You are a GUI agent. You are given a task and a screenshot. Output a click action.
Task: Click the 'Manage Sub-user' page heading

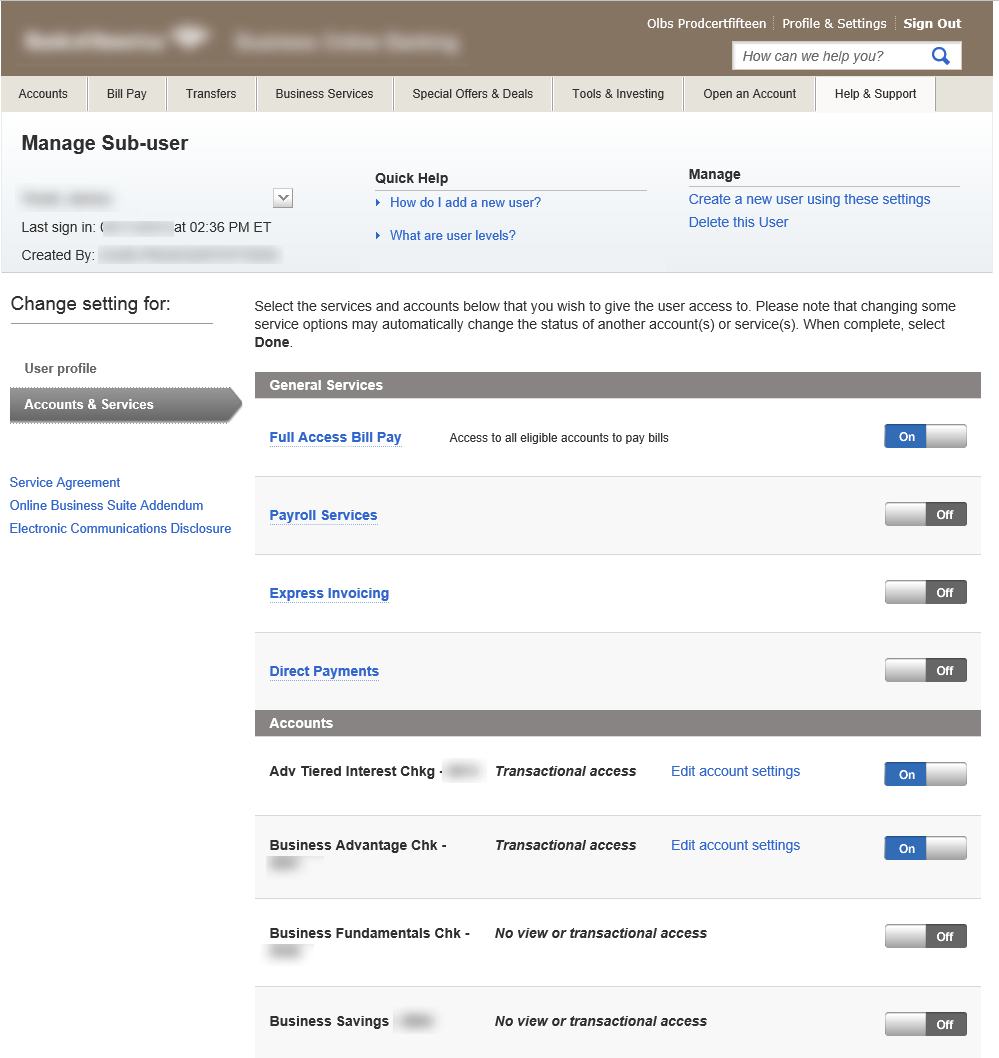click(105, 143)
